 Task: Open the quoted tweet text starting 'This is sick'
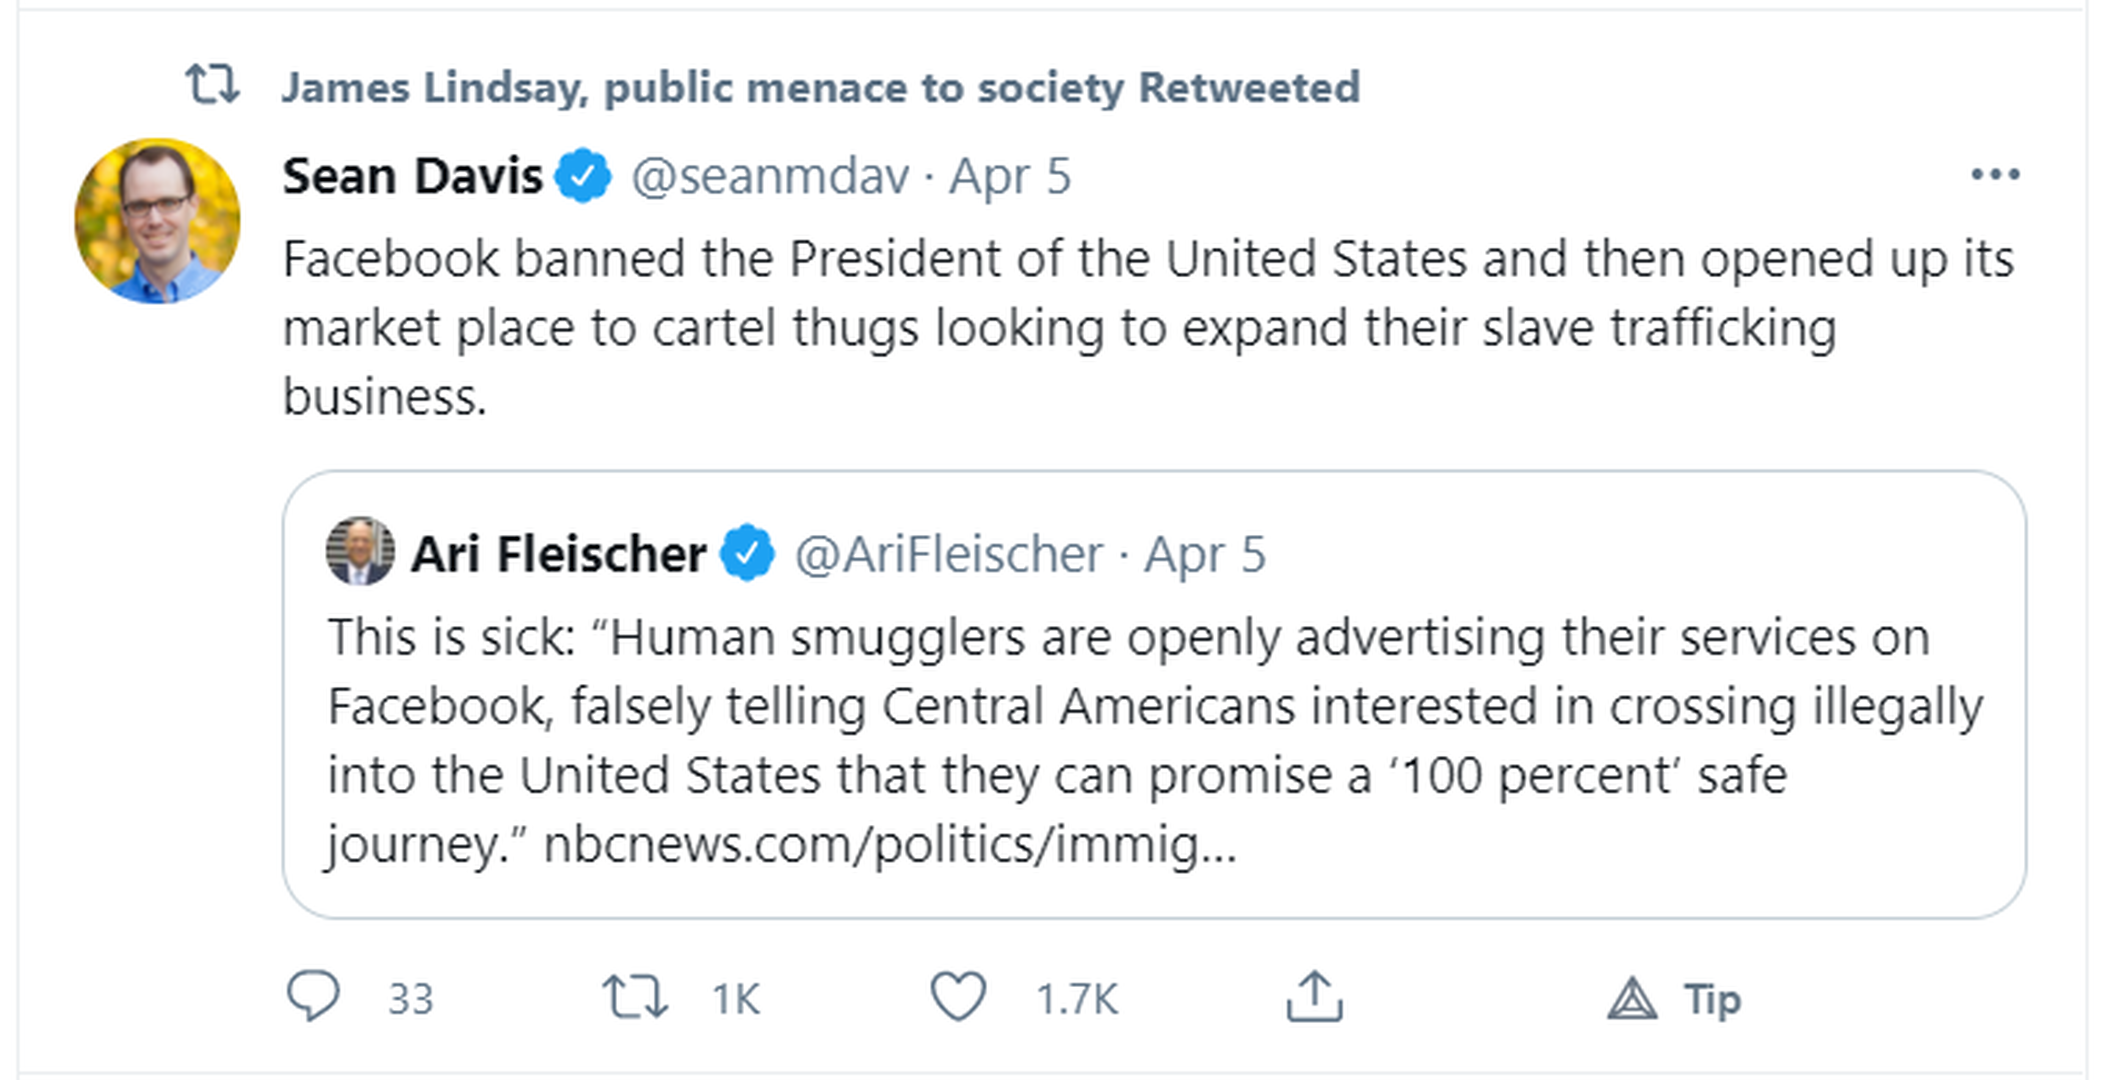tap(1100, 707)
